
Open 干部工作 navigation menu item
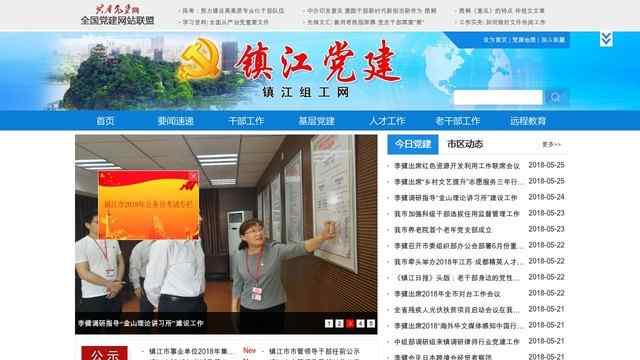pos(246,121)
